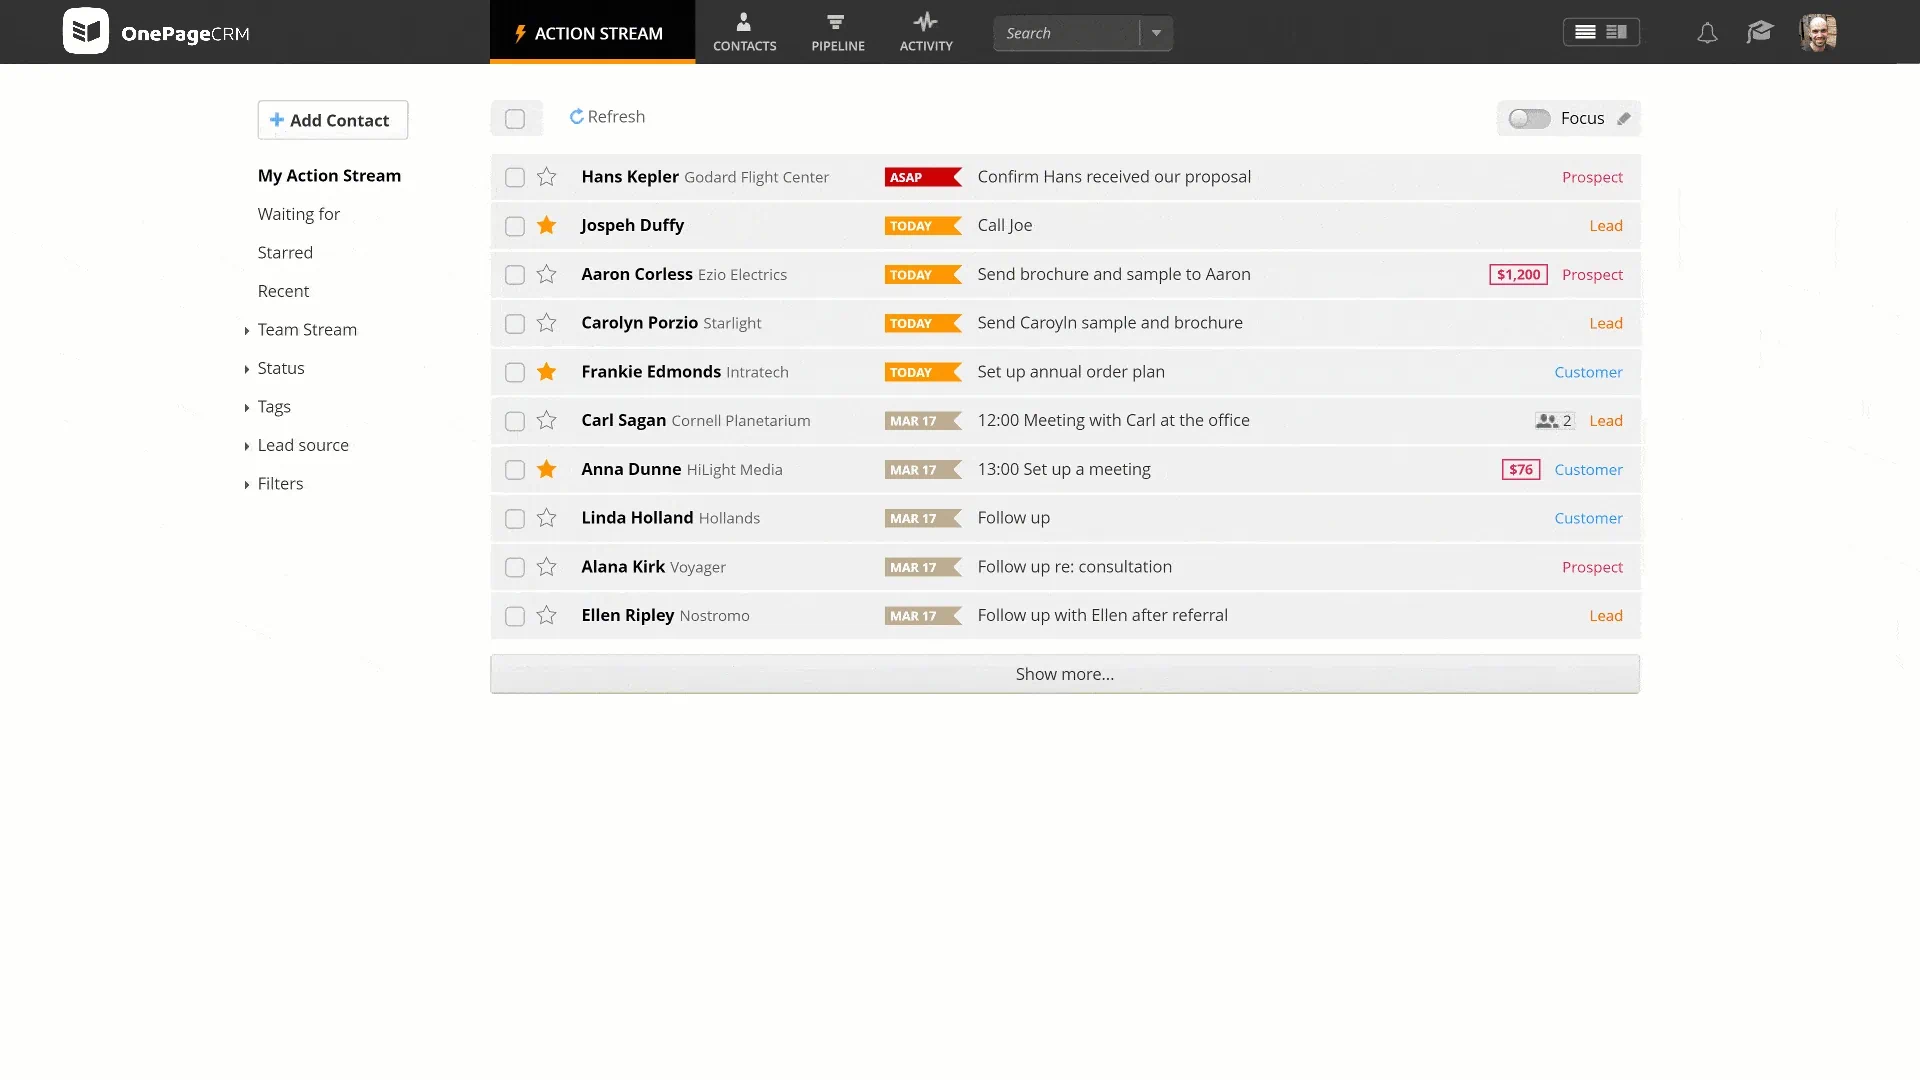This screenshot has width=1920, height=1080.
Task: Star Aaron Corless contact
Action: tap(546, 274)
